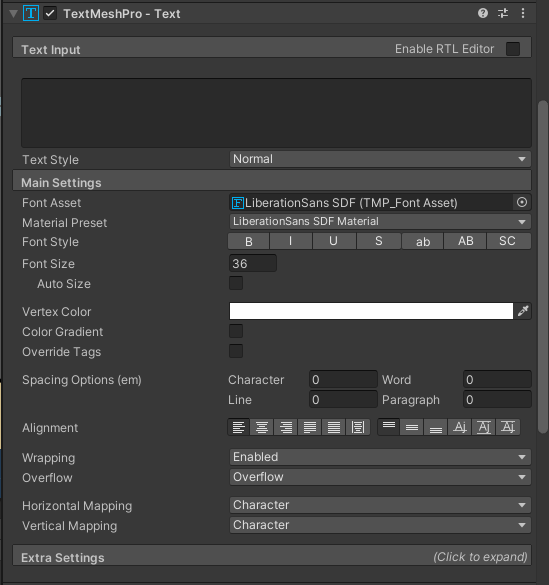Image resolution: width=549 pixels, height=585 pixels.
Task: Set vertical alignment to middle
Action: click(x=412, y=427)
